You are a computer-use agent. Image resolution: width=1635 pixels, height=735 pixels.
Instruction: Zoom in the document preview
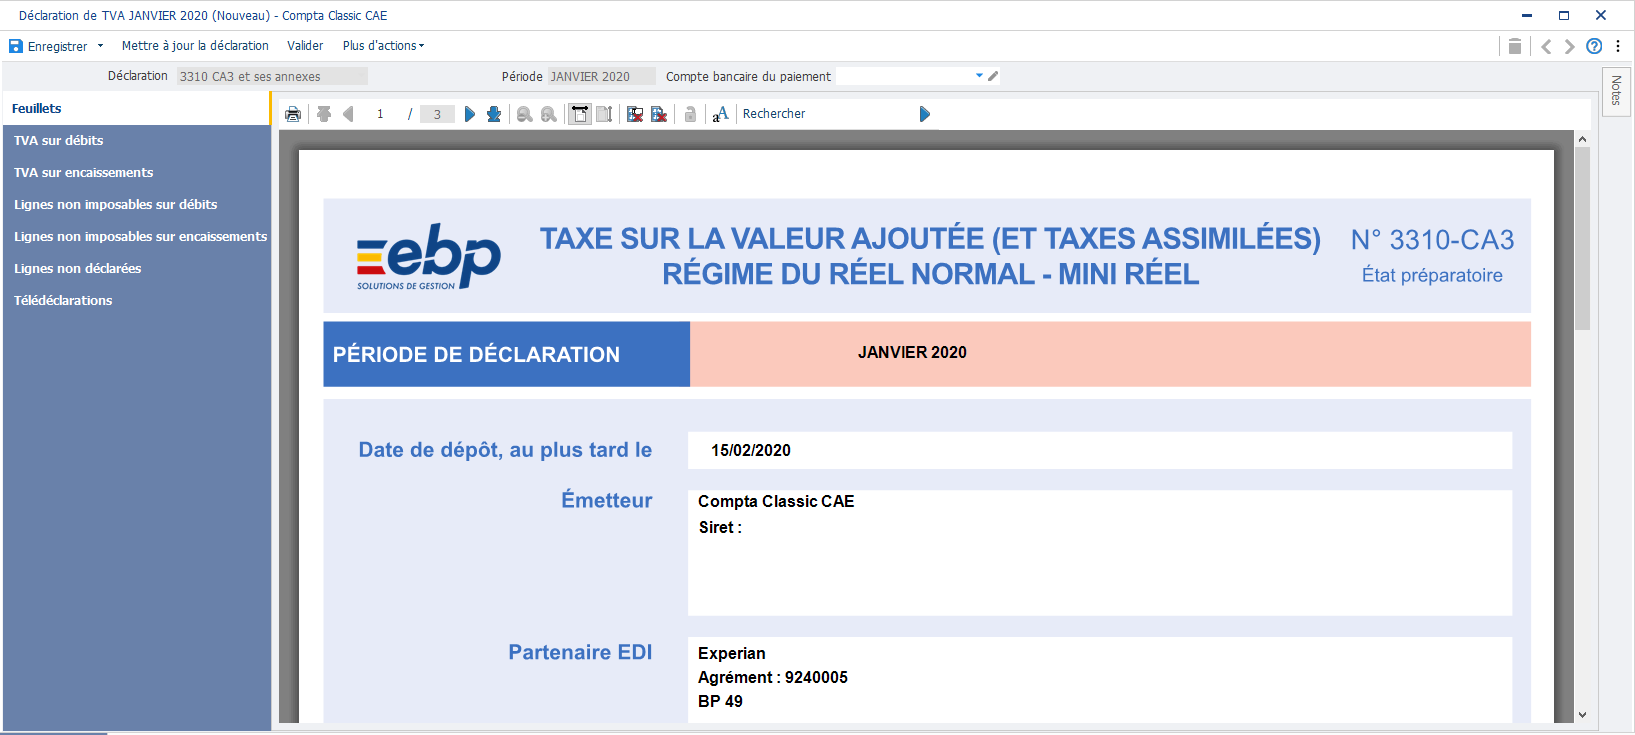pyautogui.click(x=549, y=114)
